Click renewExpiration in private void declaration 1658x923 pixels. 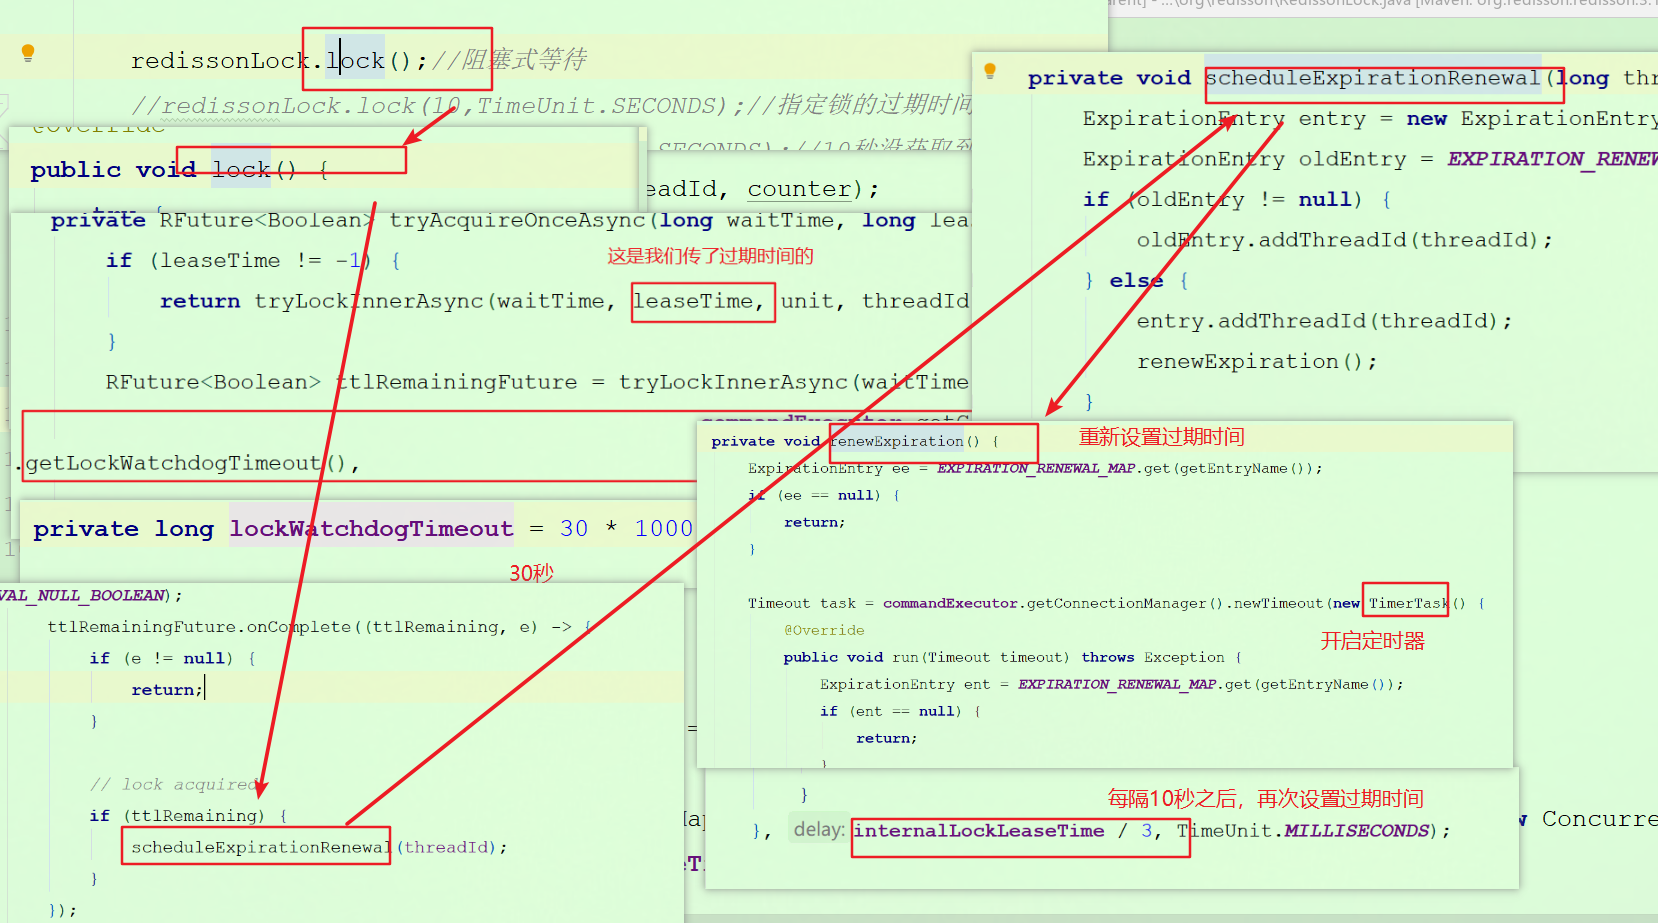tap(897, 441)
